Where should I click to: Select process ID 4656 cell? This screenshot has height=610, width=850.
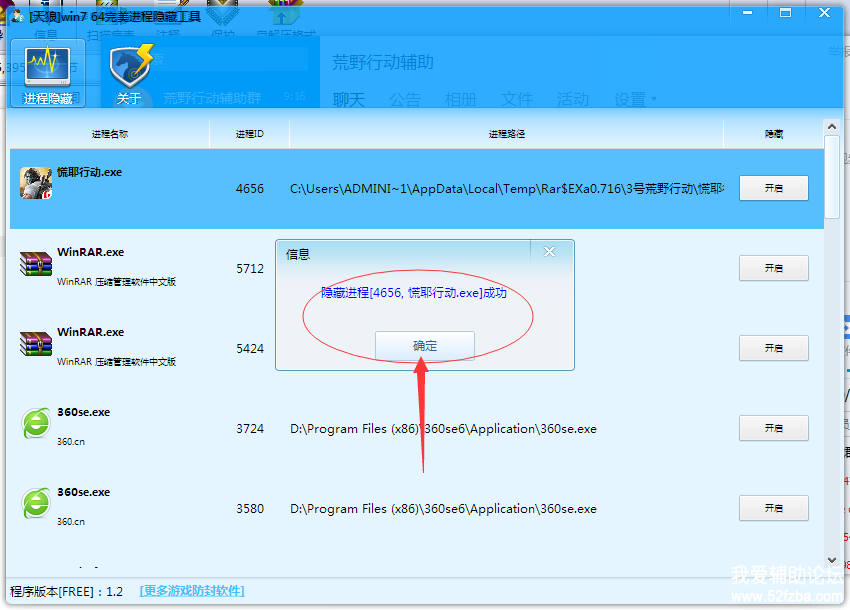[250, 189]
